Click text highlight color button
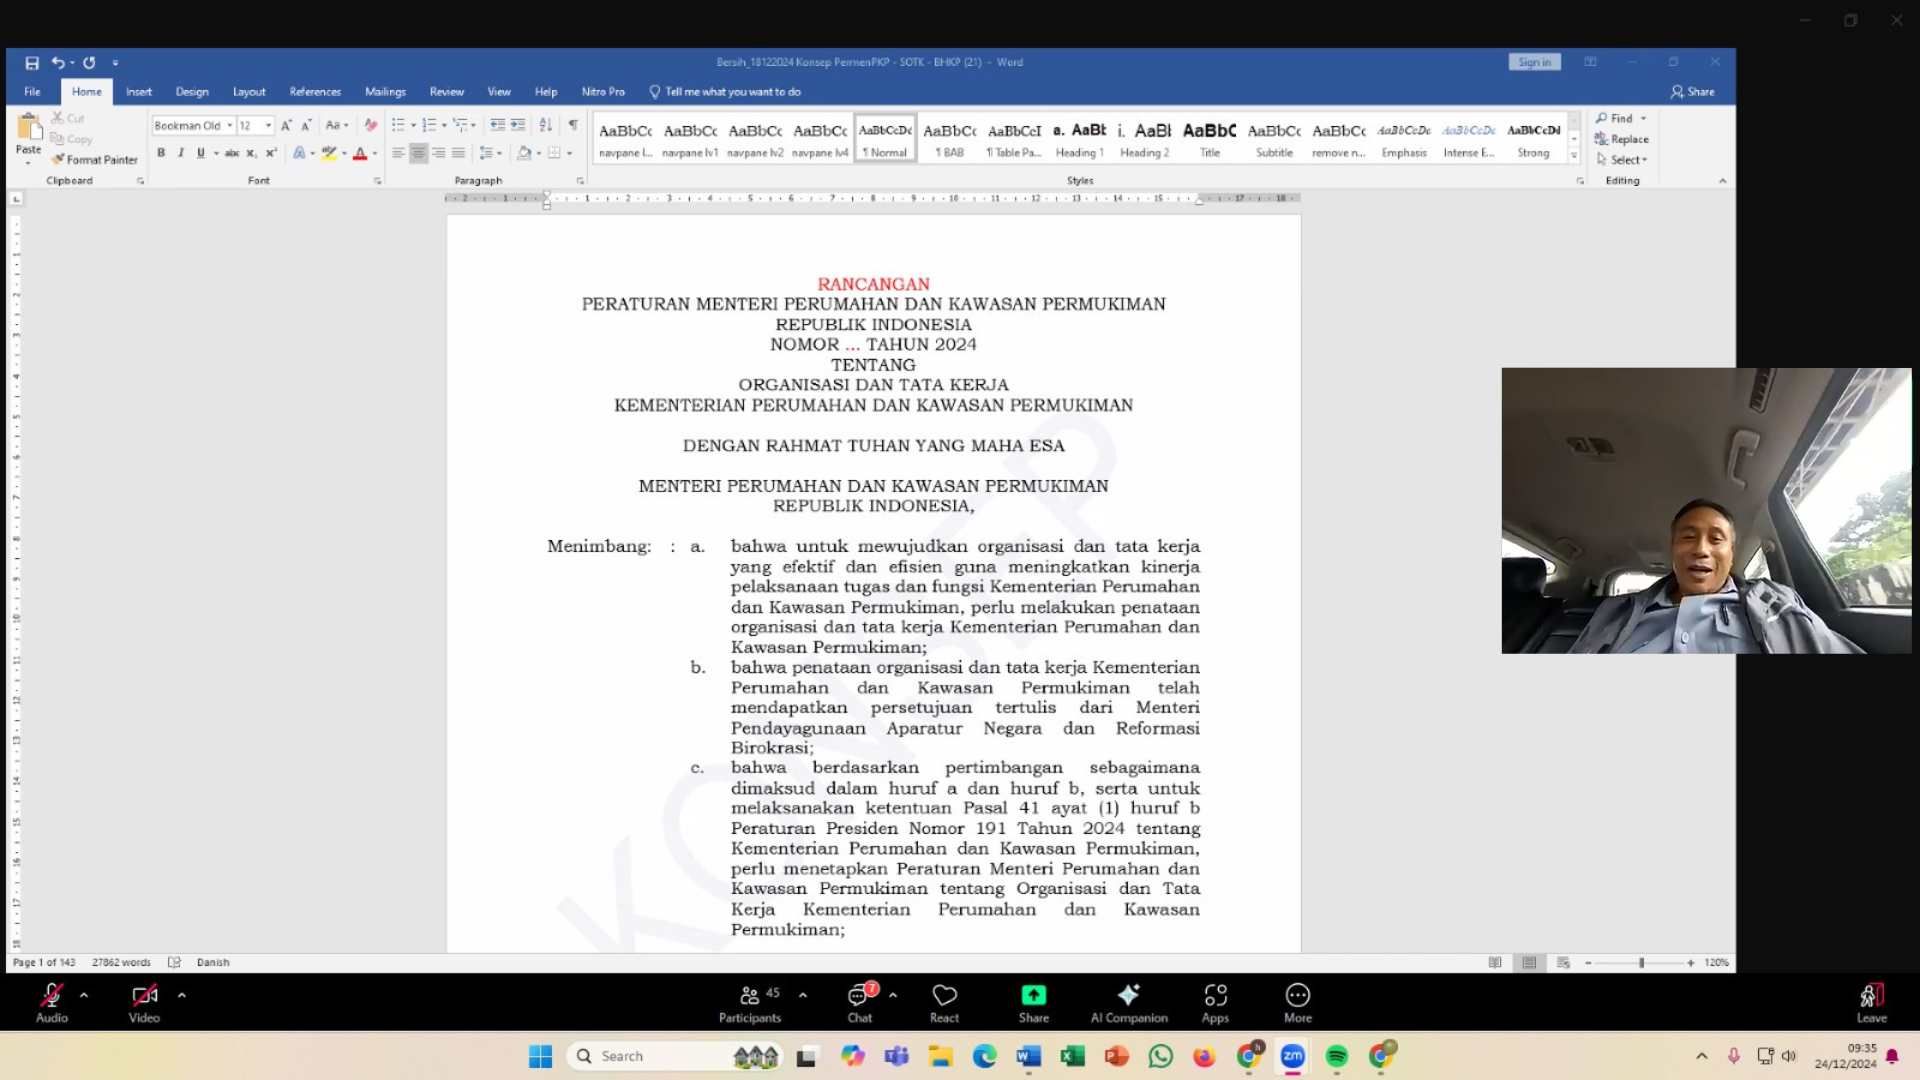The height and width of the screenshot is (1080, 1920). [329, 153]
